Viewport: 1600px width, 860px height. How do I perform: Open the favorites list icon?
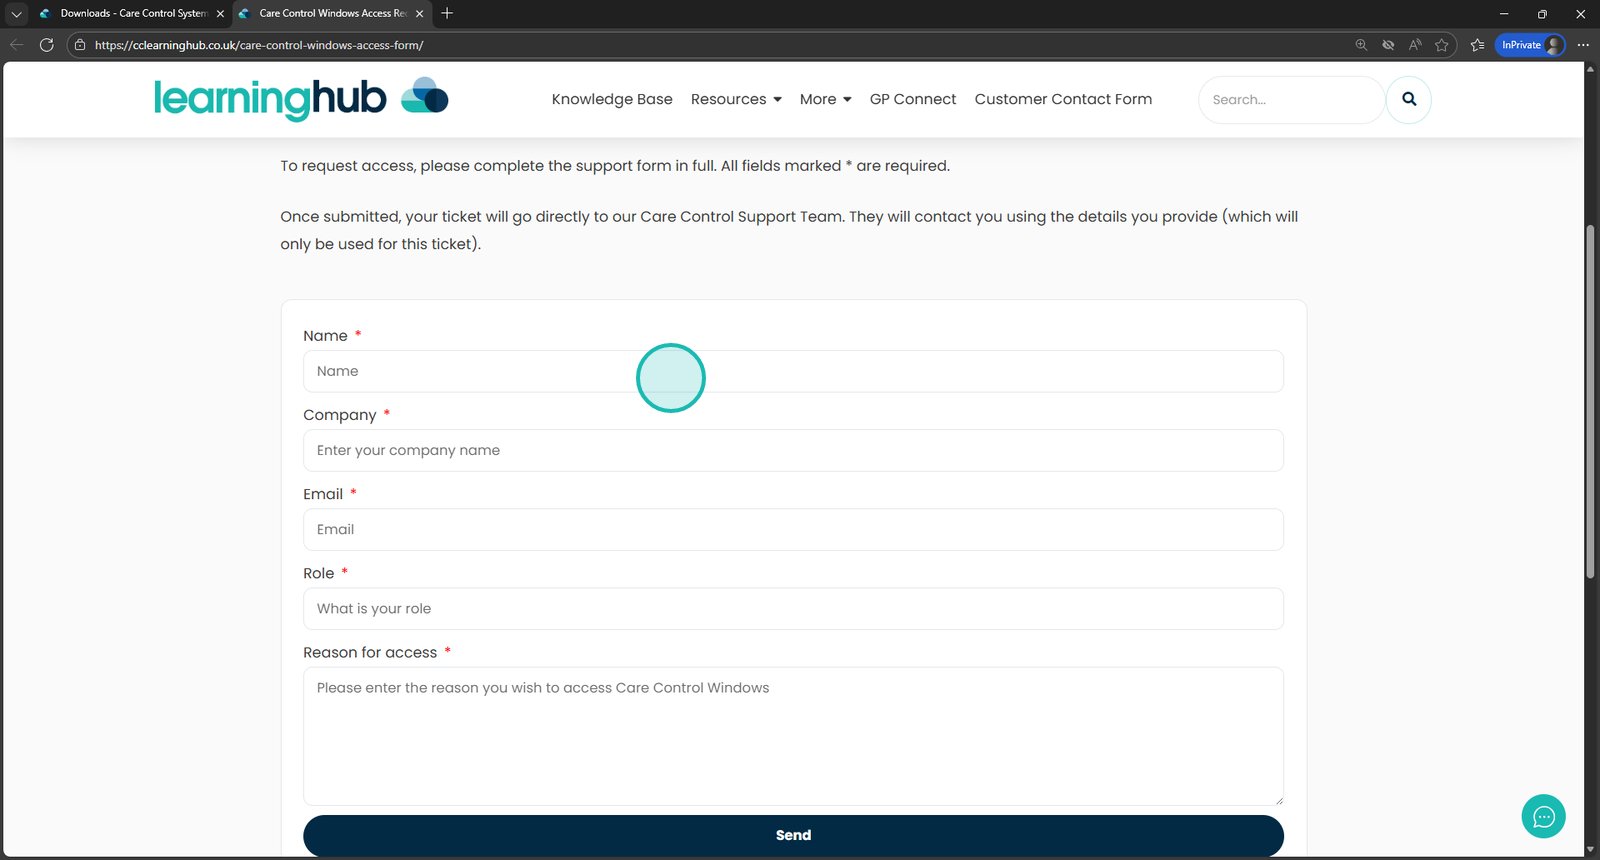(1477, 45)
